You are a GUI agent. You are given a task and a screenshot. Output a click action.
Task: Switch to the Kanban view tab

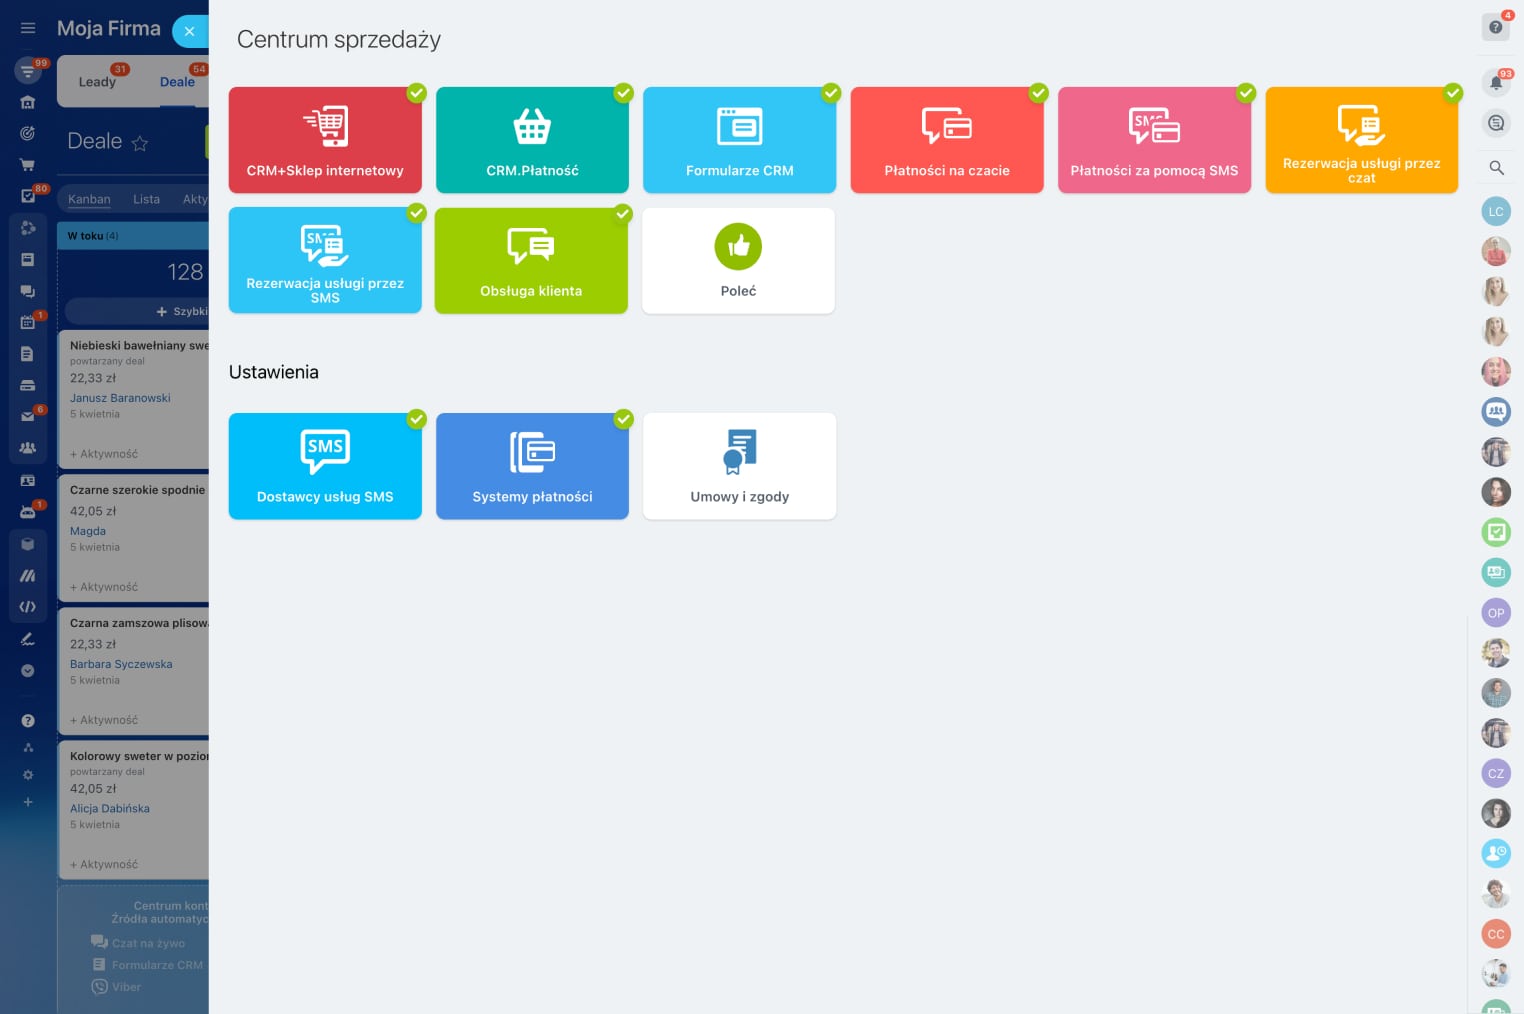[89, 199]
